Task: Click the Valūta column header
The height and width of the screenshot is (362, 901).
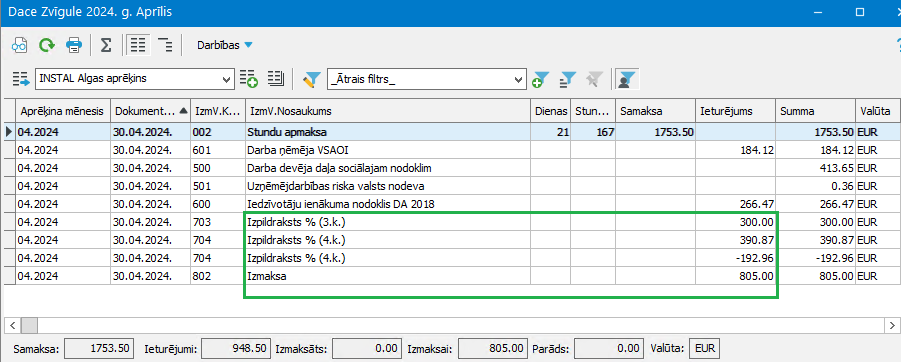Action: pos(878,111)
